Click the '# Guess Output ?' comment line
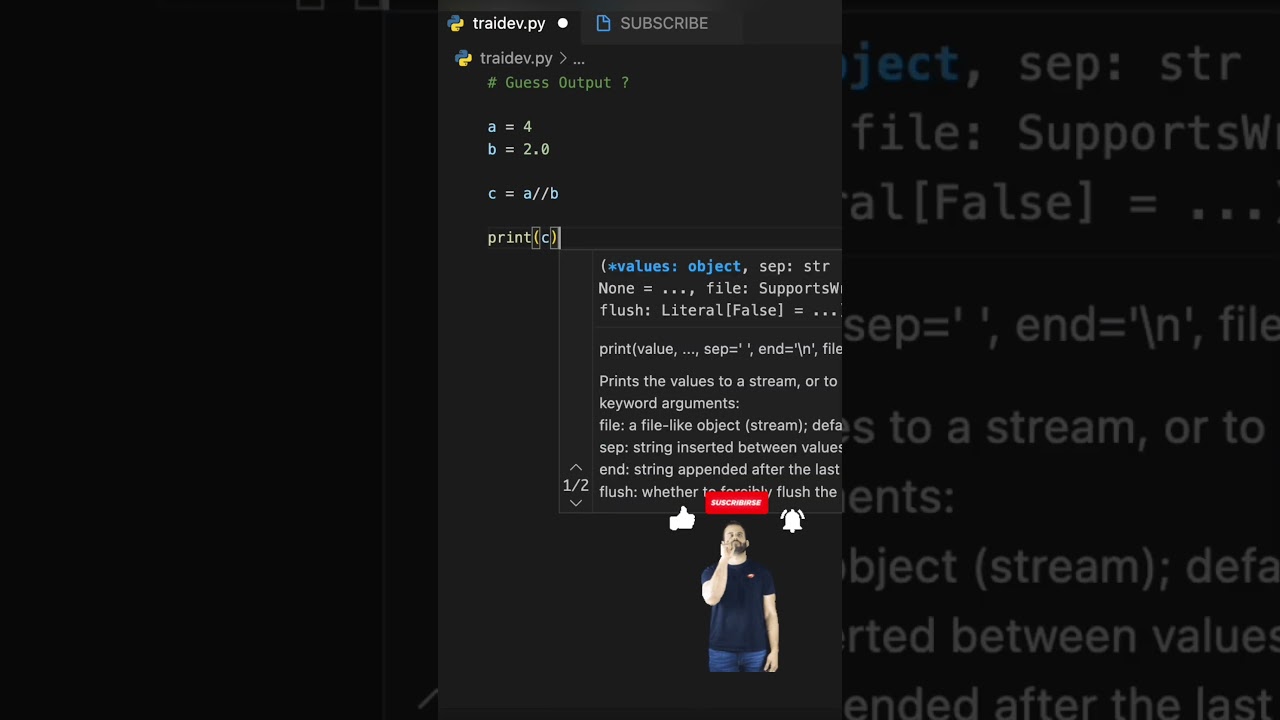 point(558,83)
